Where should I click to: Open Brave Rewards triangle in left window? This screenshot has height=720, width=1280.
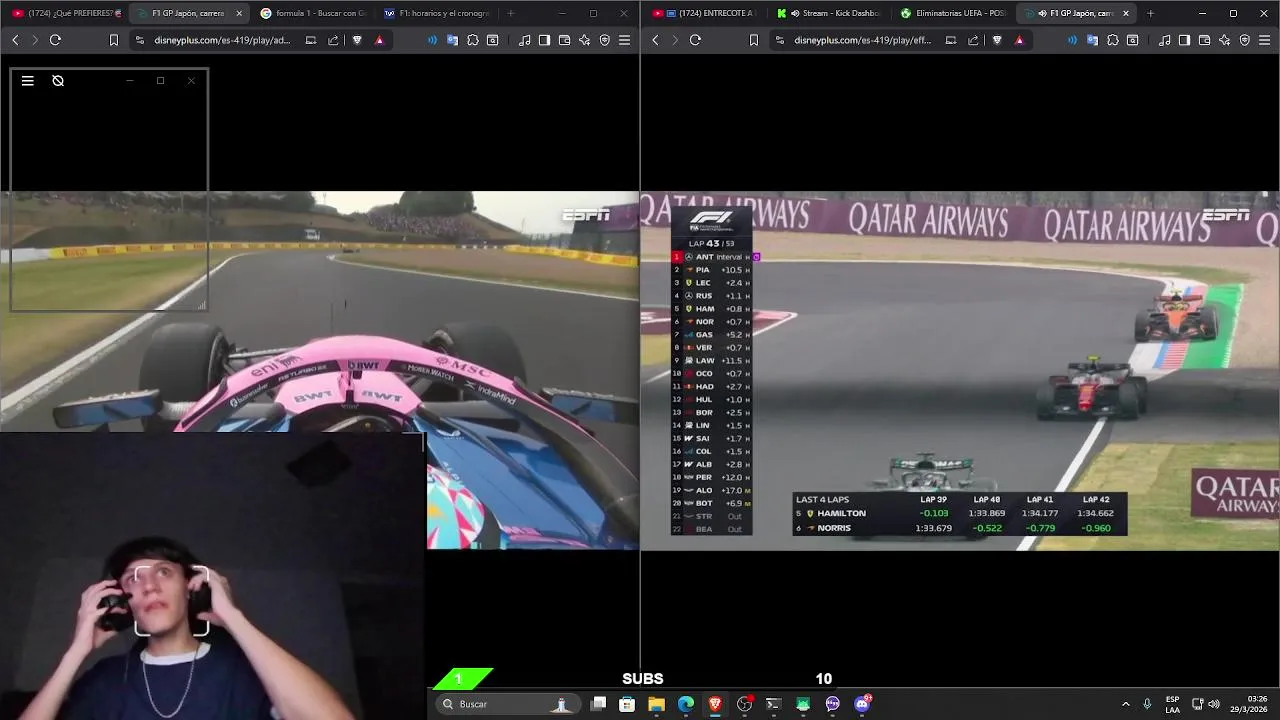point(379,40)
